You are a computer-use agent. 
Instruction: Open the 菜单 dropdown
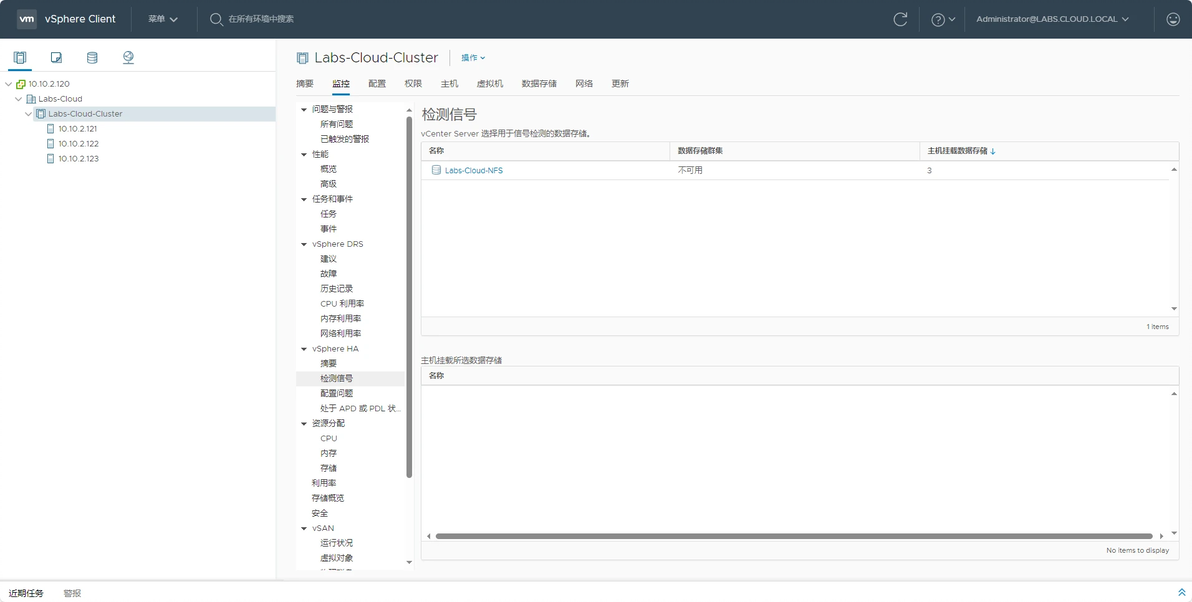click(x=163, y=19)
